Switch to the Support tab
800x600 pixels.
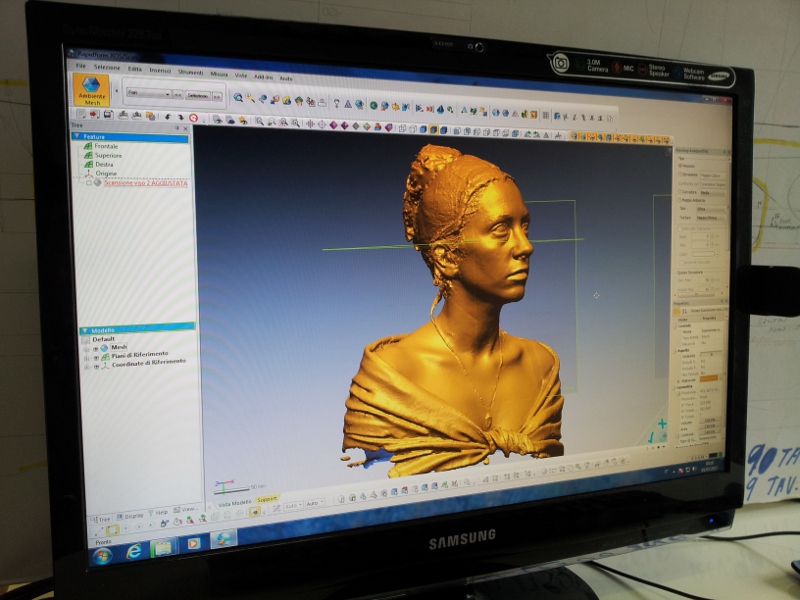tap(267, 499)
